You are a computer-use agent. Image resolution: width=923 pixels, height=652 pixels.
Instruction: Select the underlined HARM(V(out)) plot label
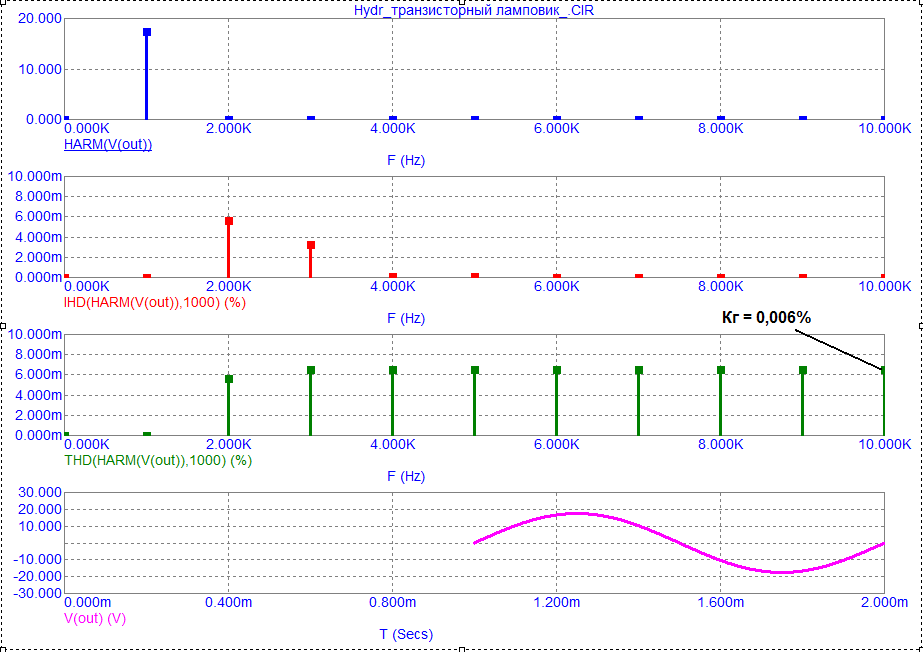108,144
